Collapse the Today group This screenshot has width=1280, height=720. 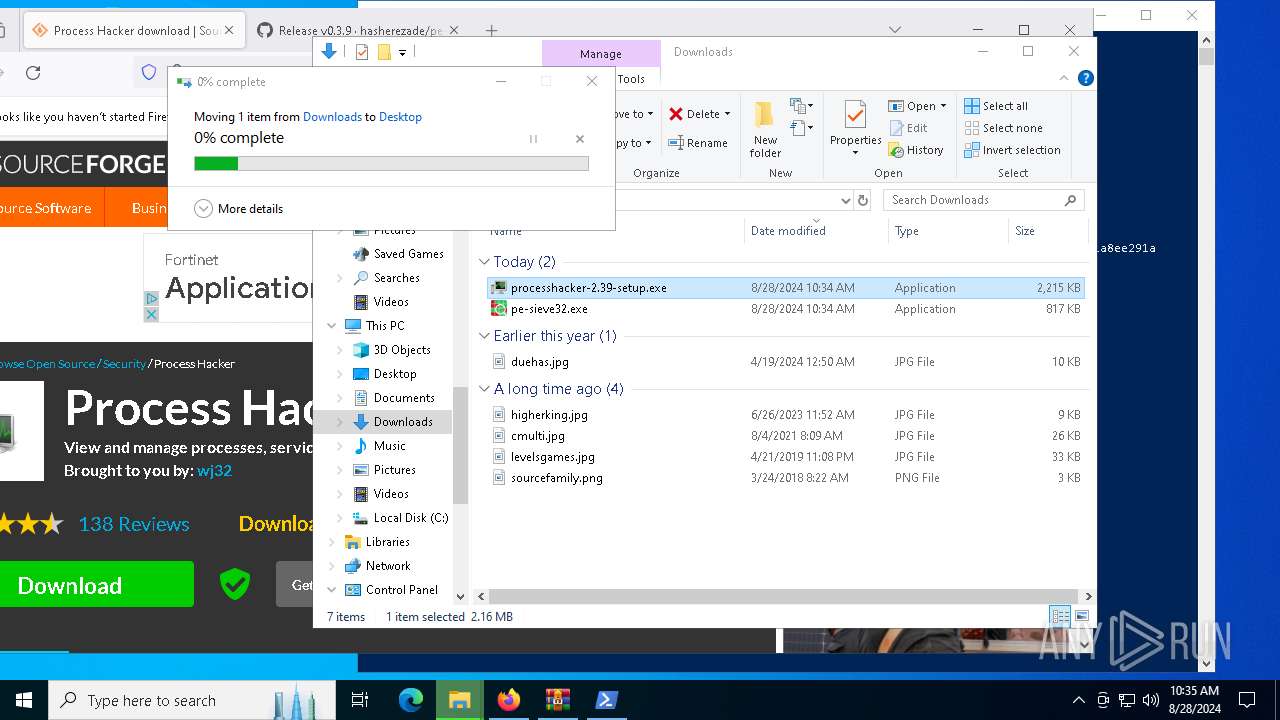[485, 262]
